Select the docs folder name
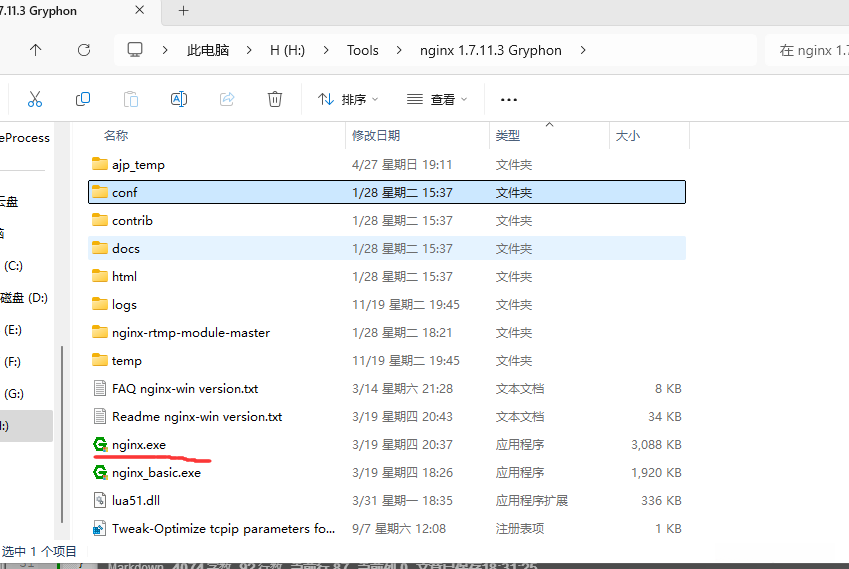The image size is (849, 569). tap(126, 248)
